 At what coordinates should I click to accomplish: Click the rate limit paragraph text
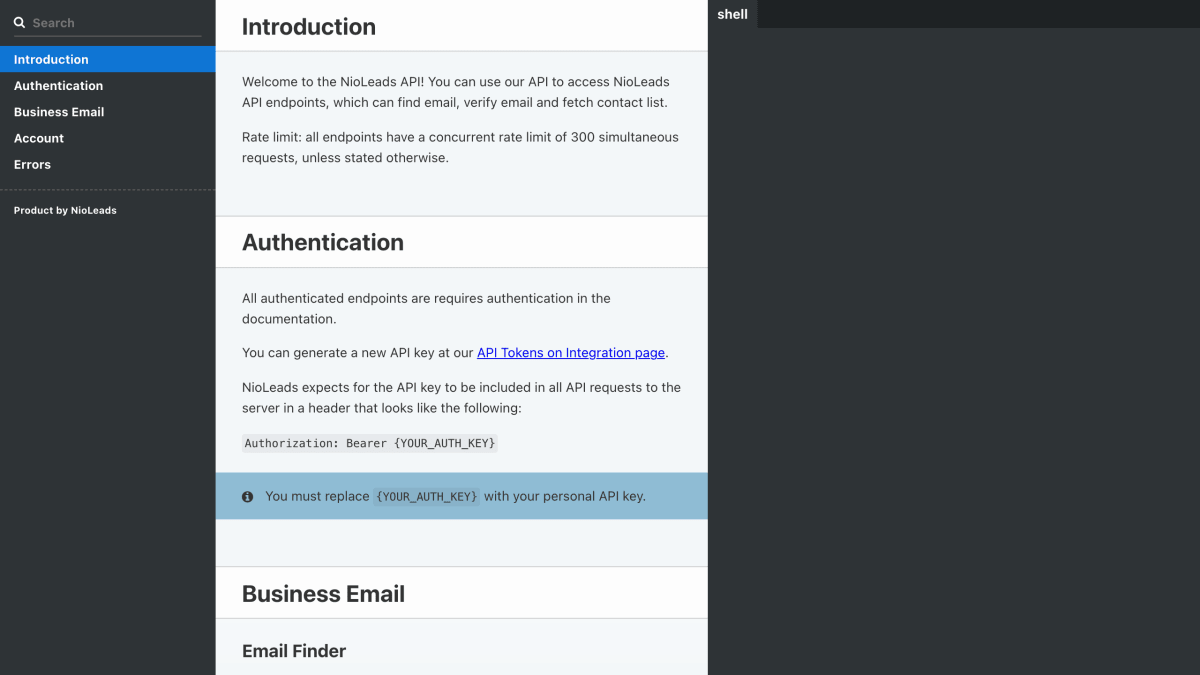(460, 147)
